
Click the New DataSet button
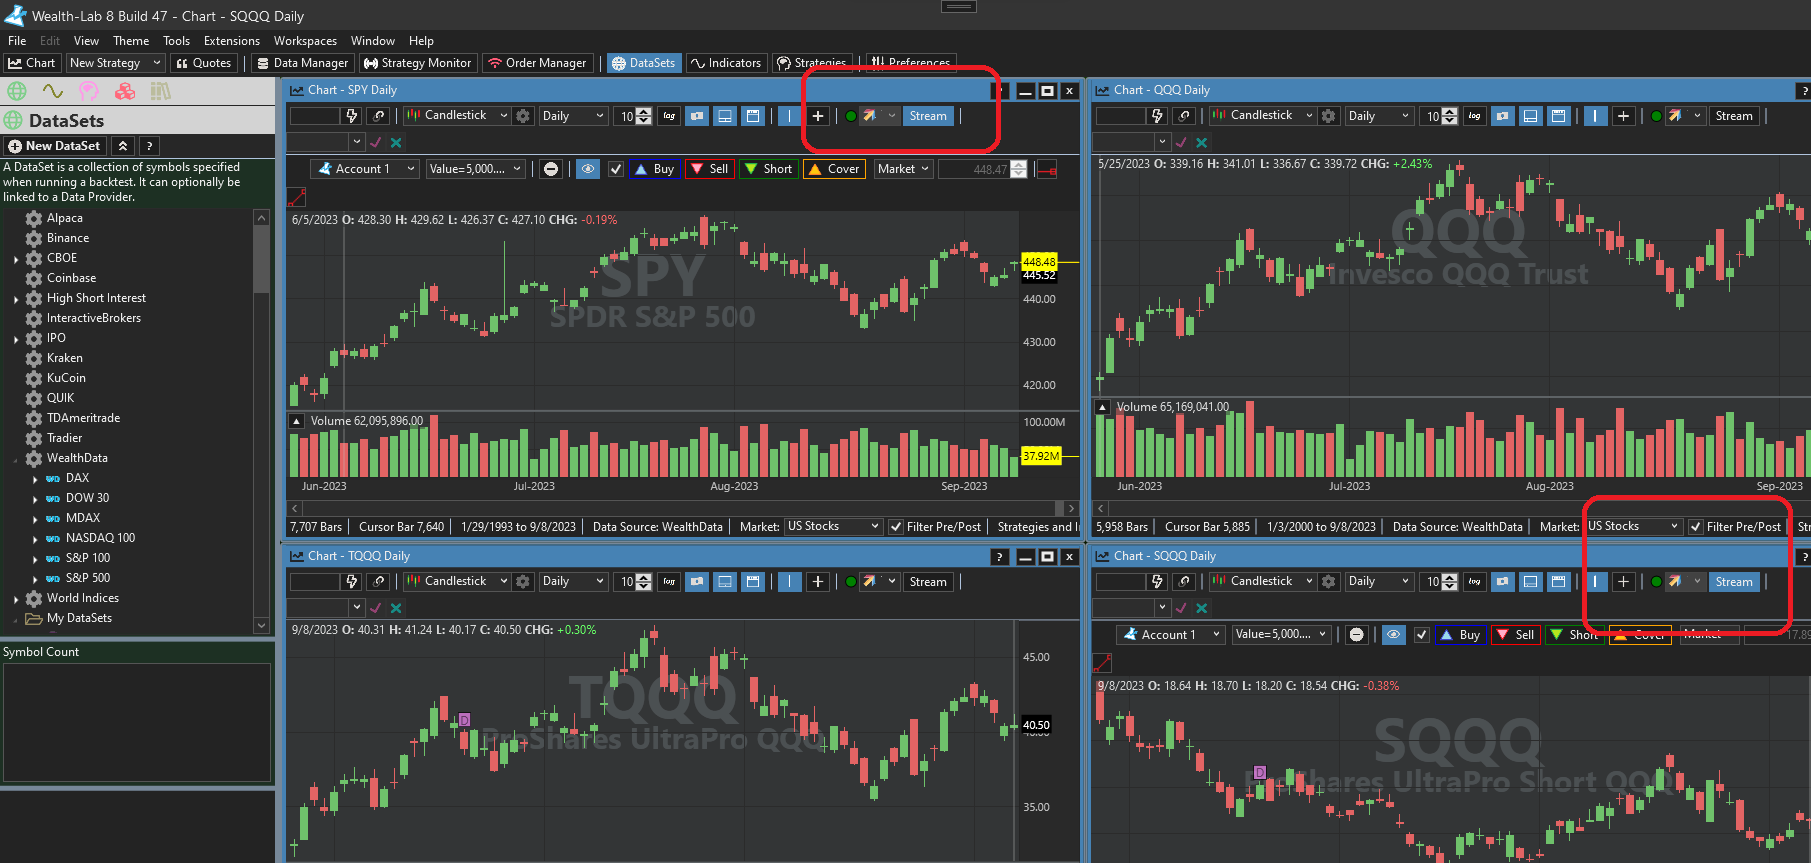(x=54, y=146)
